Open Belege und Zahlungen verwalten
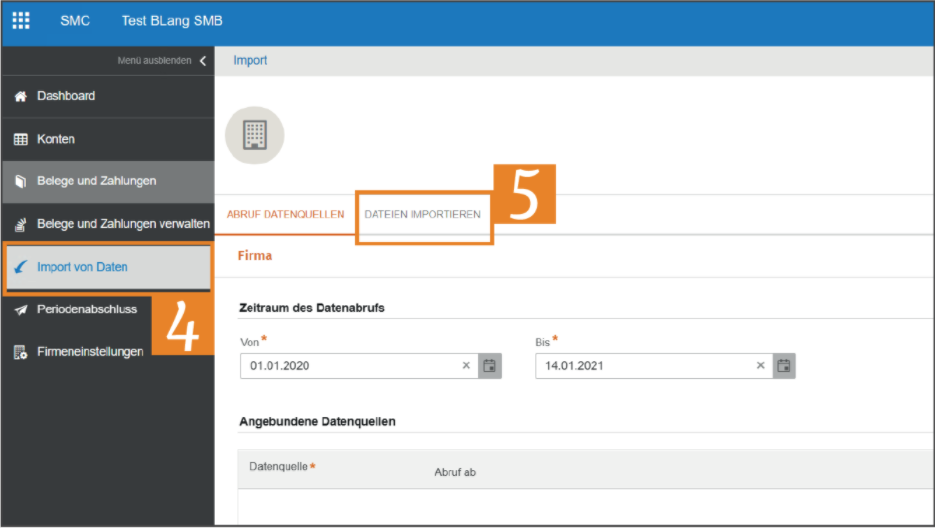The width and height of the screenshot is (935, 528). pyautogui.click(x=122, y=223)
